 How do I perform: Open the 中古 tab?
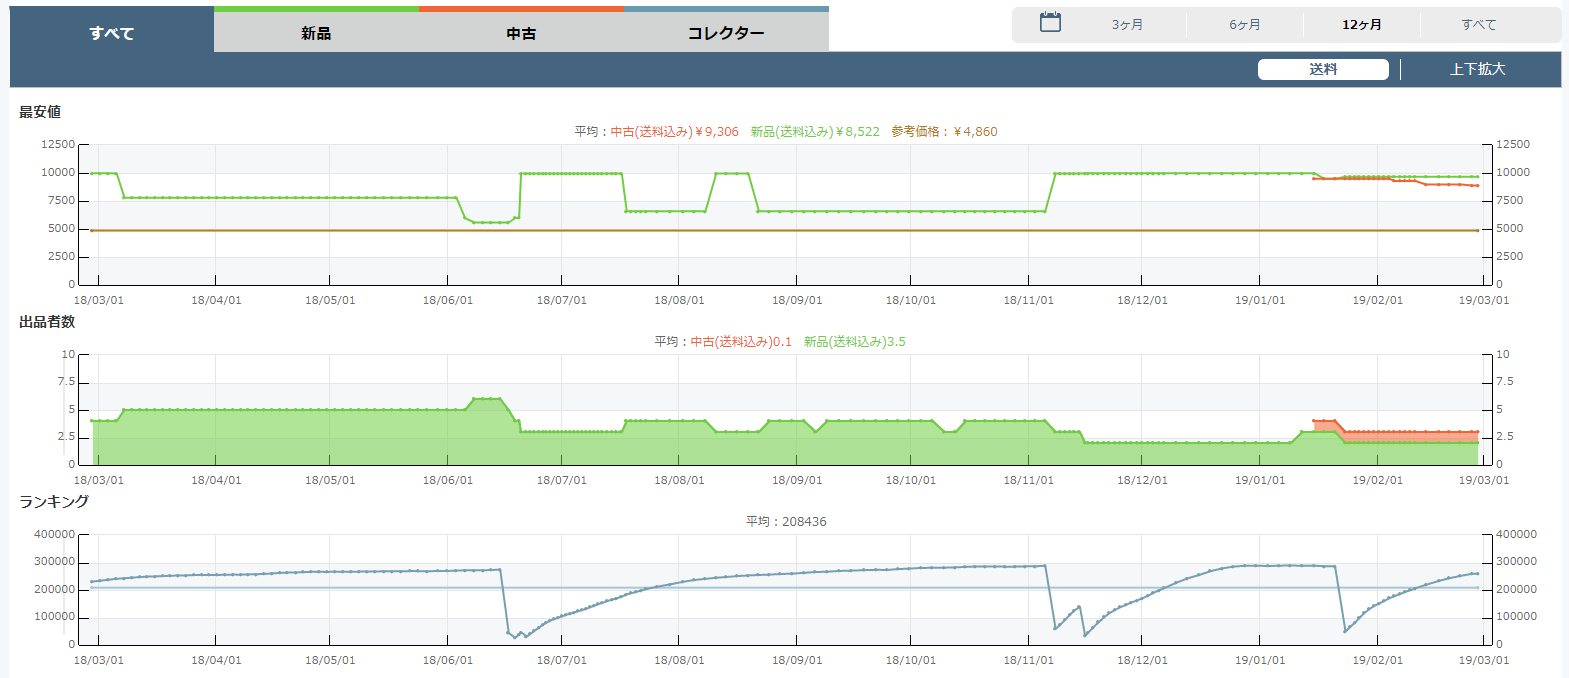[521, 33]
